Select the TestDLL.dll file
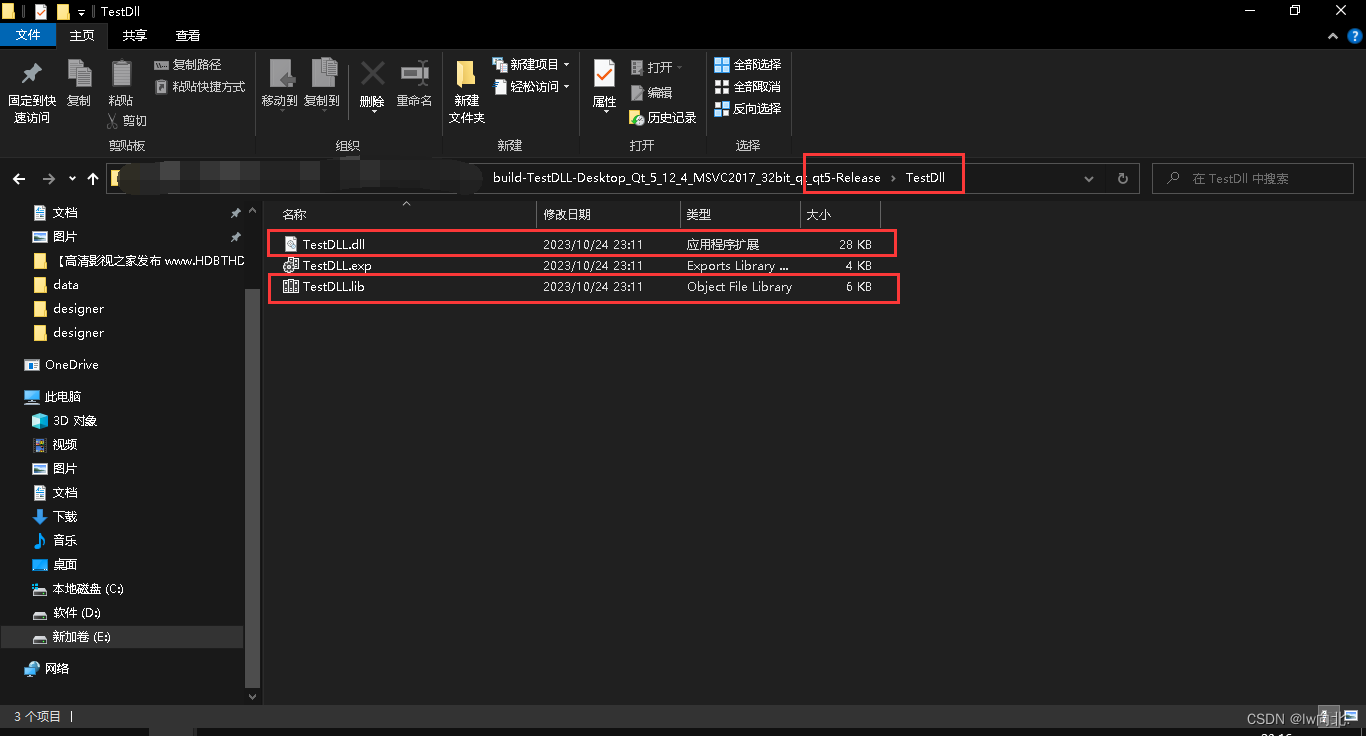Screen dimensions: 1366x736 (x=580, y=244)
